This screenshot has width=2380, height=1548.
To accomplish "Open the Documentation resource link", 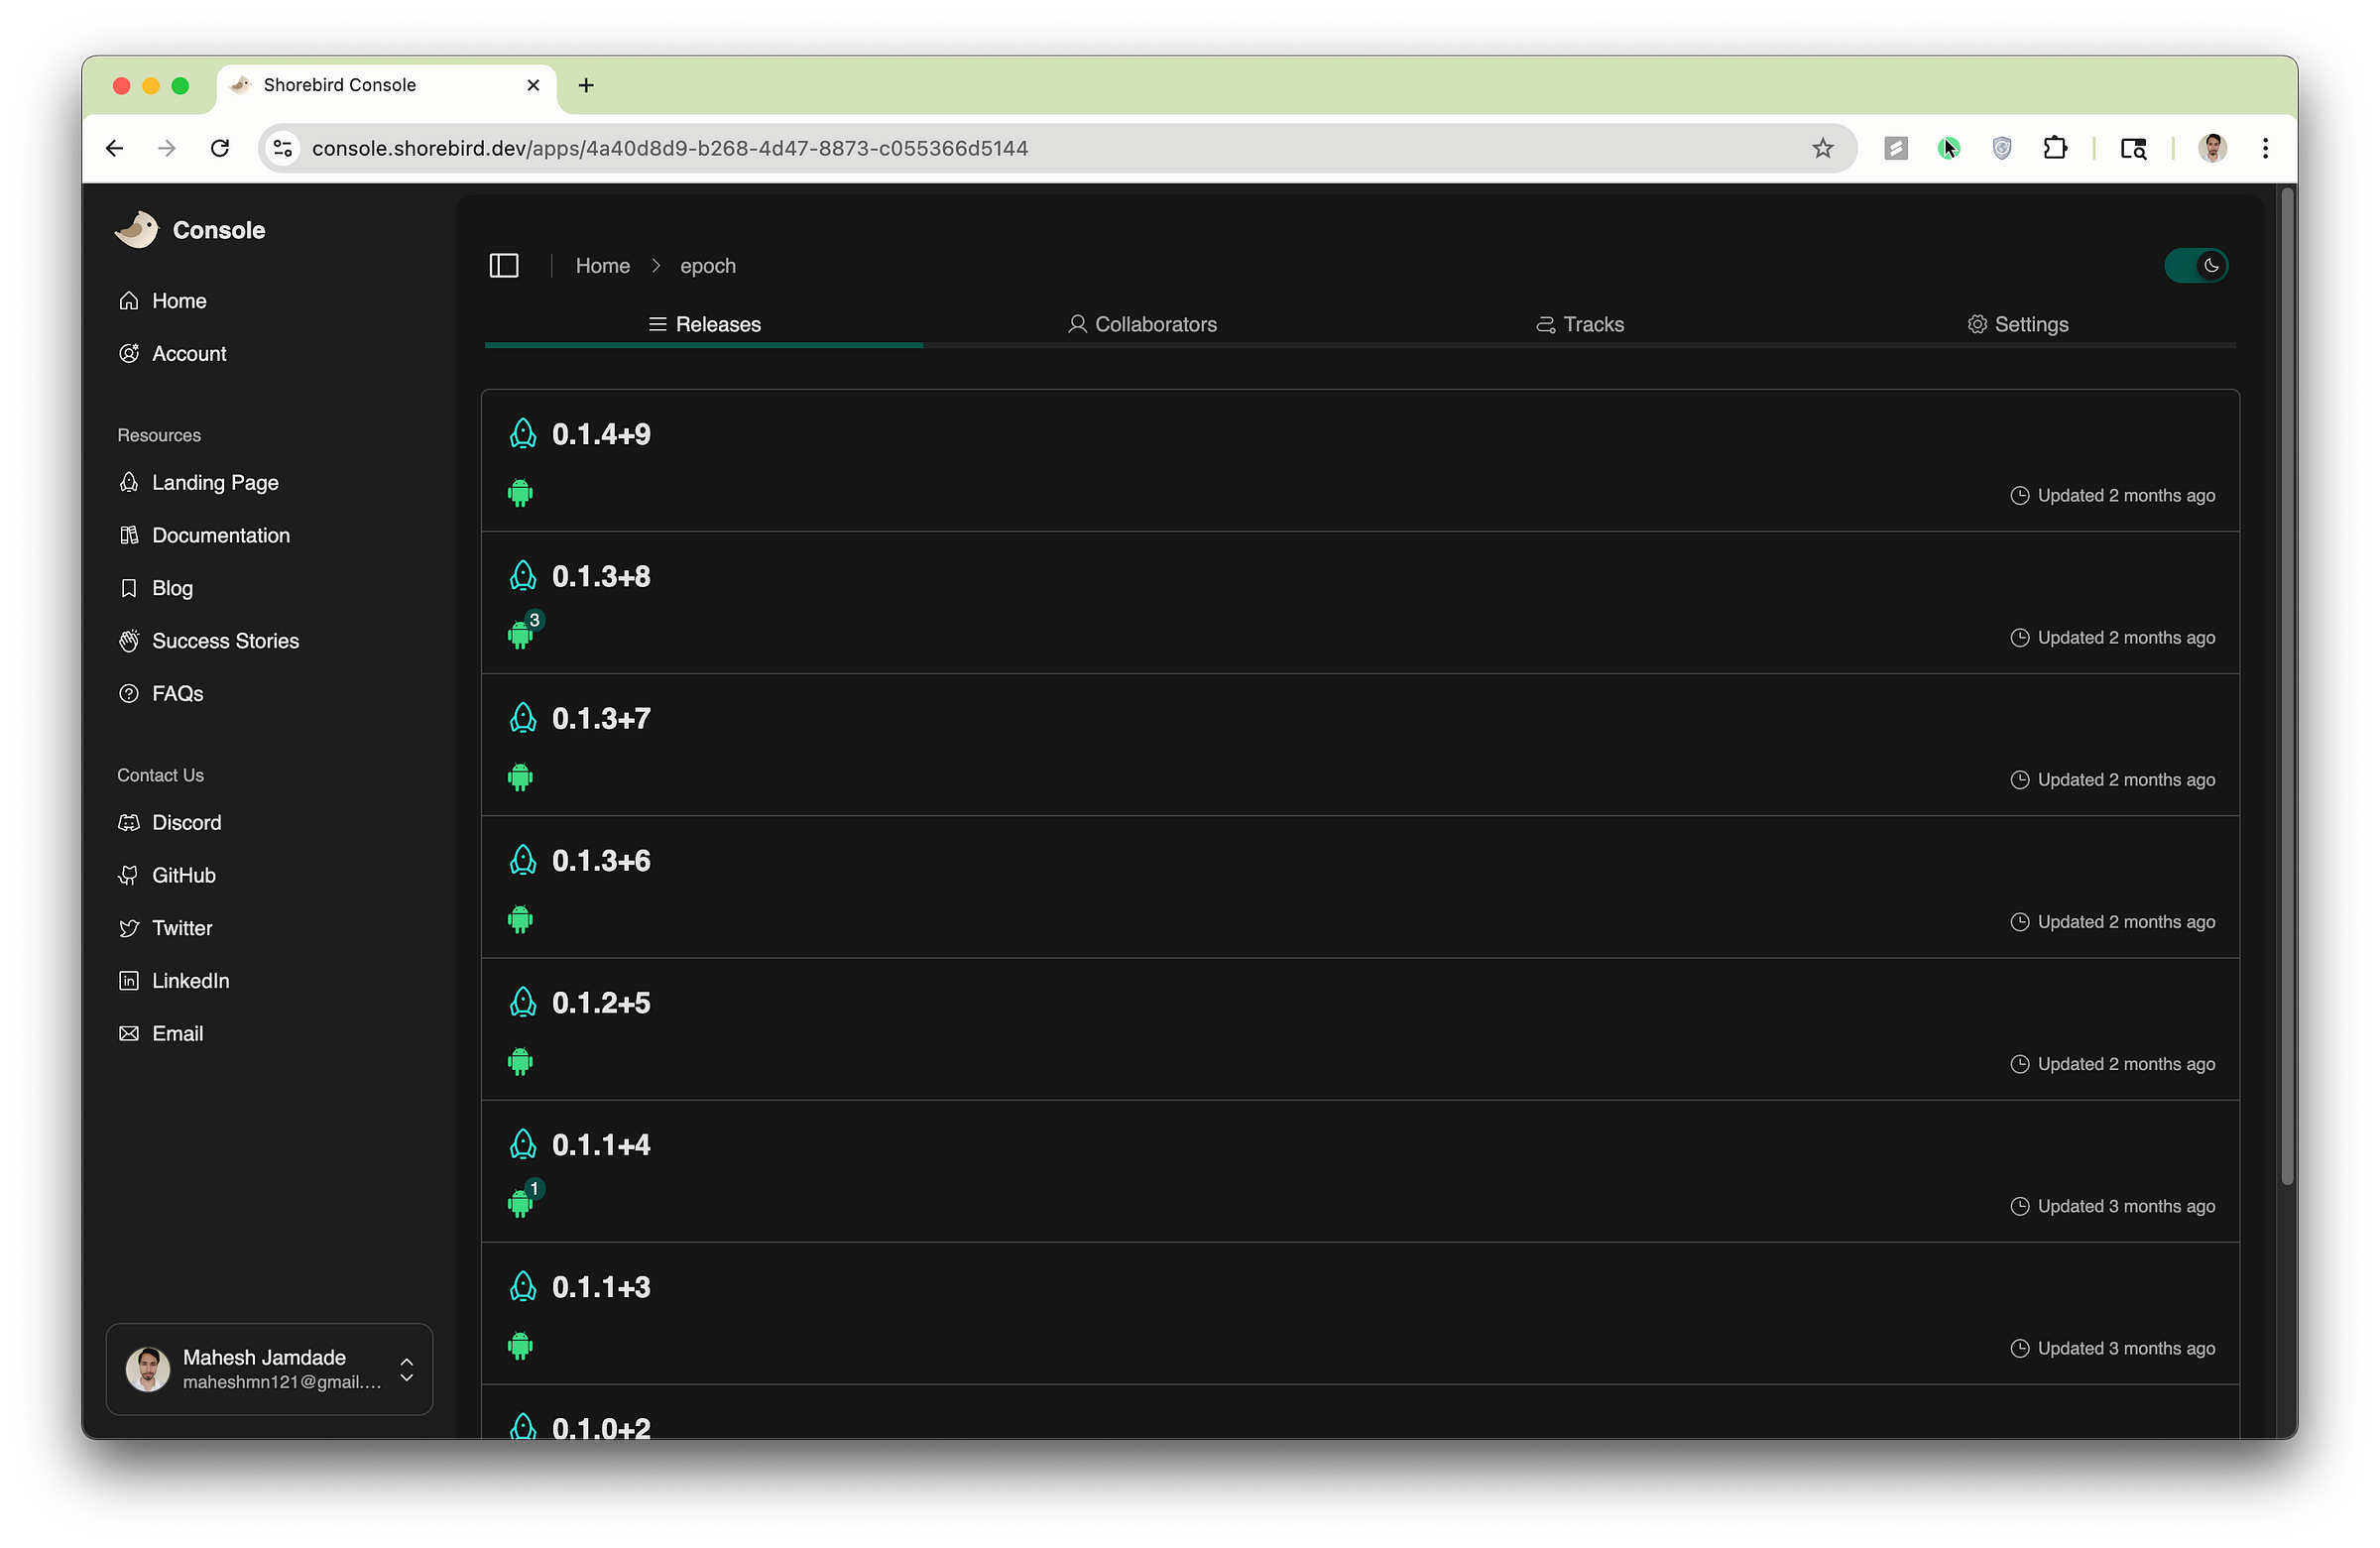I will [220, 535].
